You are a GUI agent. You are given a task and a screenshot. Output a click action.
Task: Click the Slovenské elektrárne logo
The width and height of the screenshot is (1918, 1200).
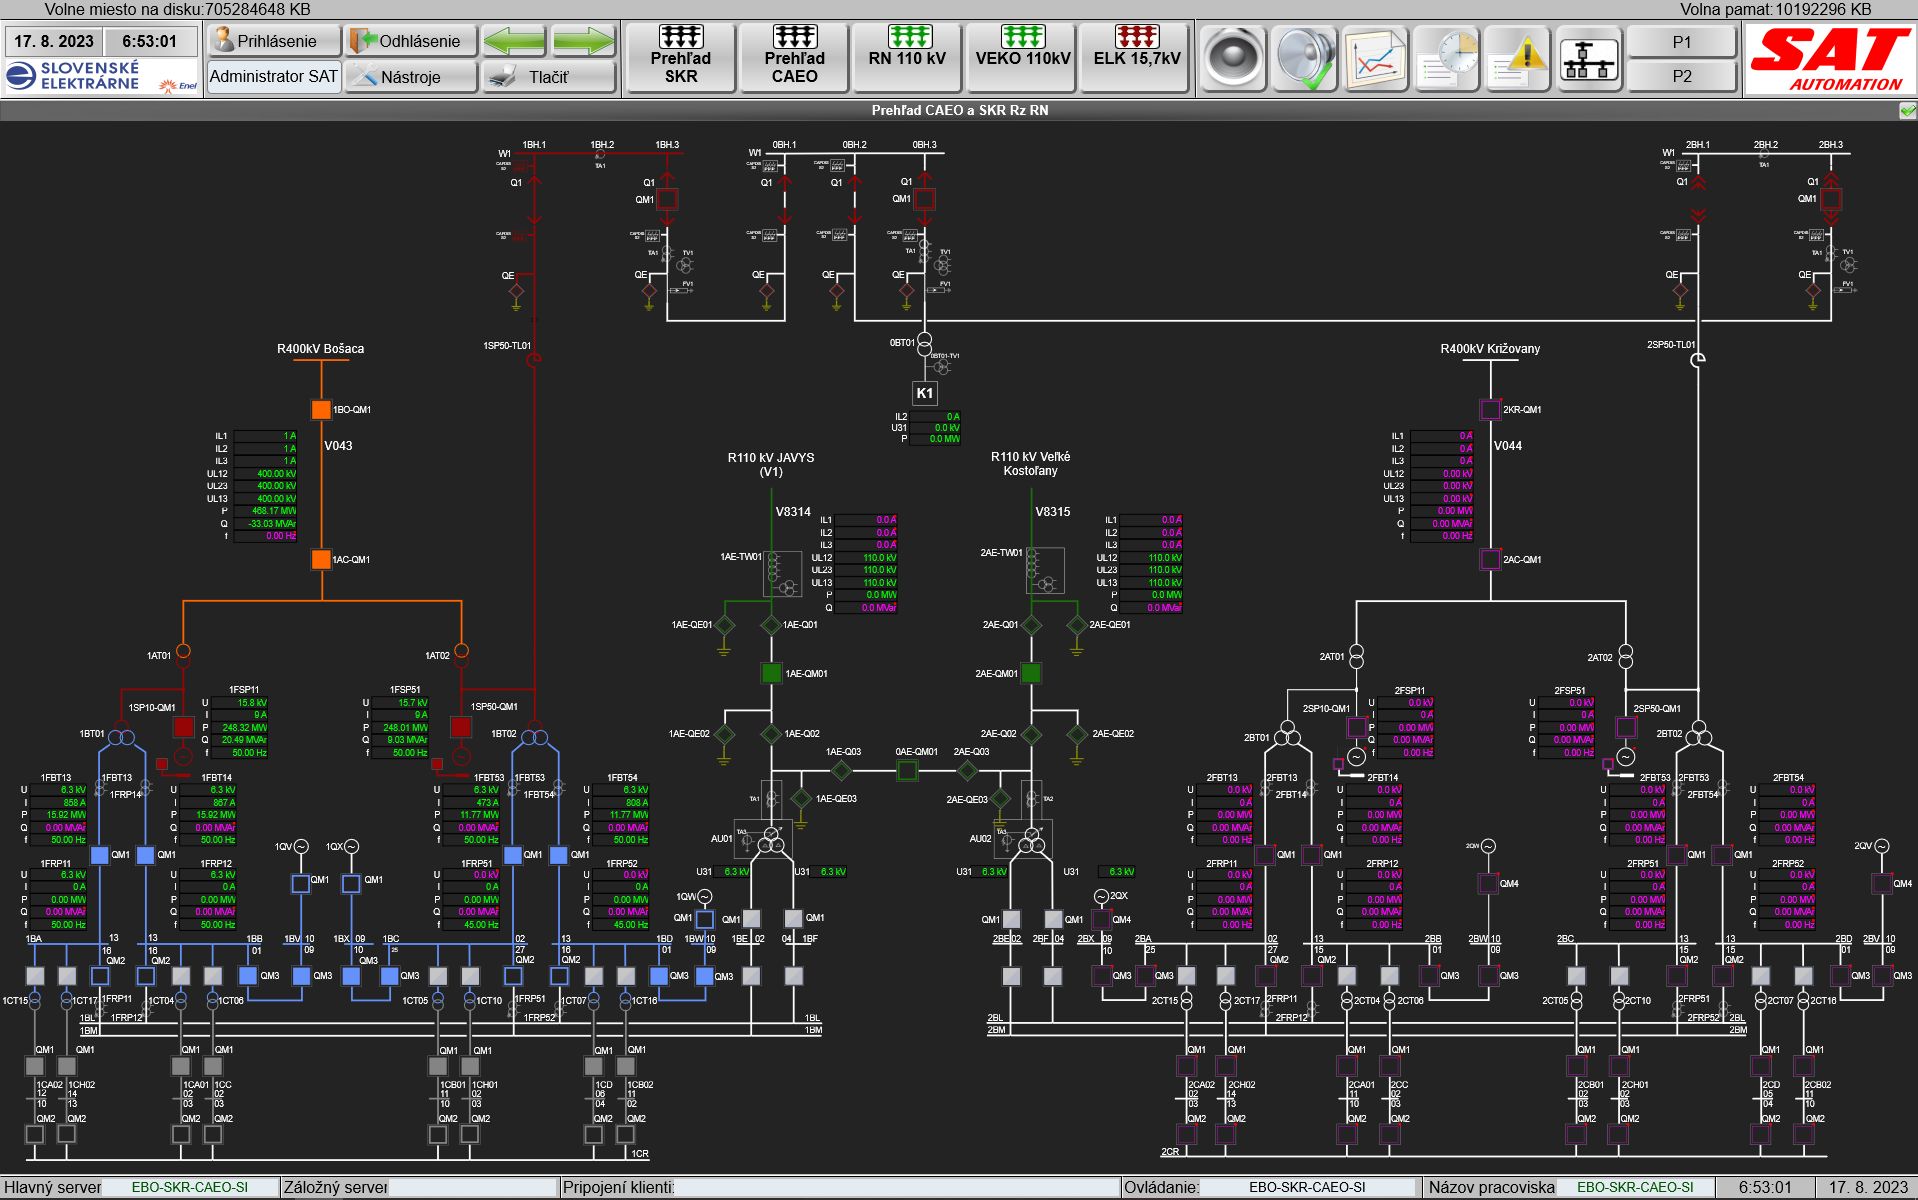pyautogui.click(x=103, y=76)
